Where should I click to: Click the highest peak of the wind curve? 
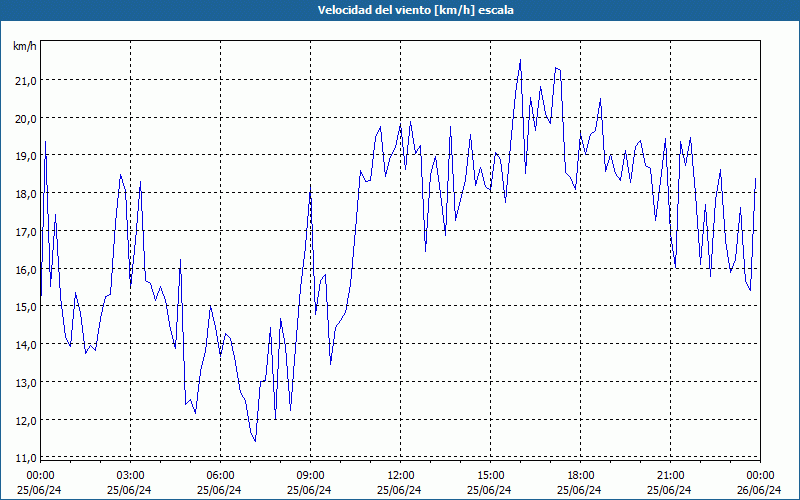pos(520,60)
